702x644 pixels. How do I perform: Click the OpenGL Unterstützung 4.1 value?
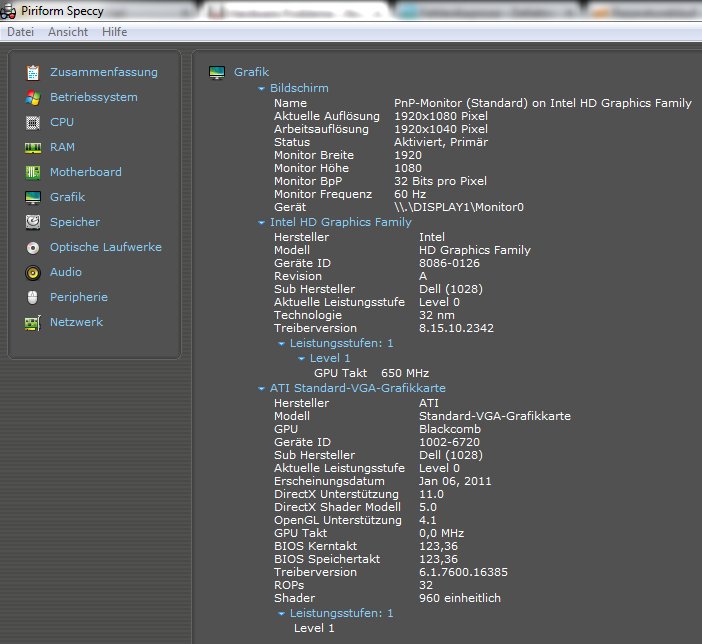click(x=428, y=520)
